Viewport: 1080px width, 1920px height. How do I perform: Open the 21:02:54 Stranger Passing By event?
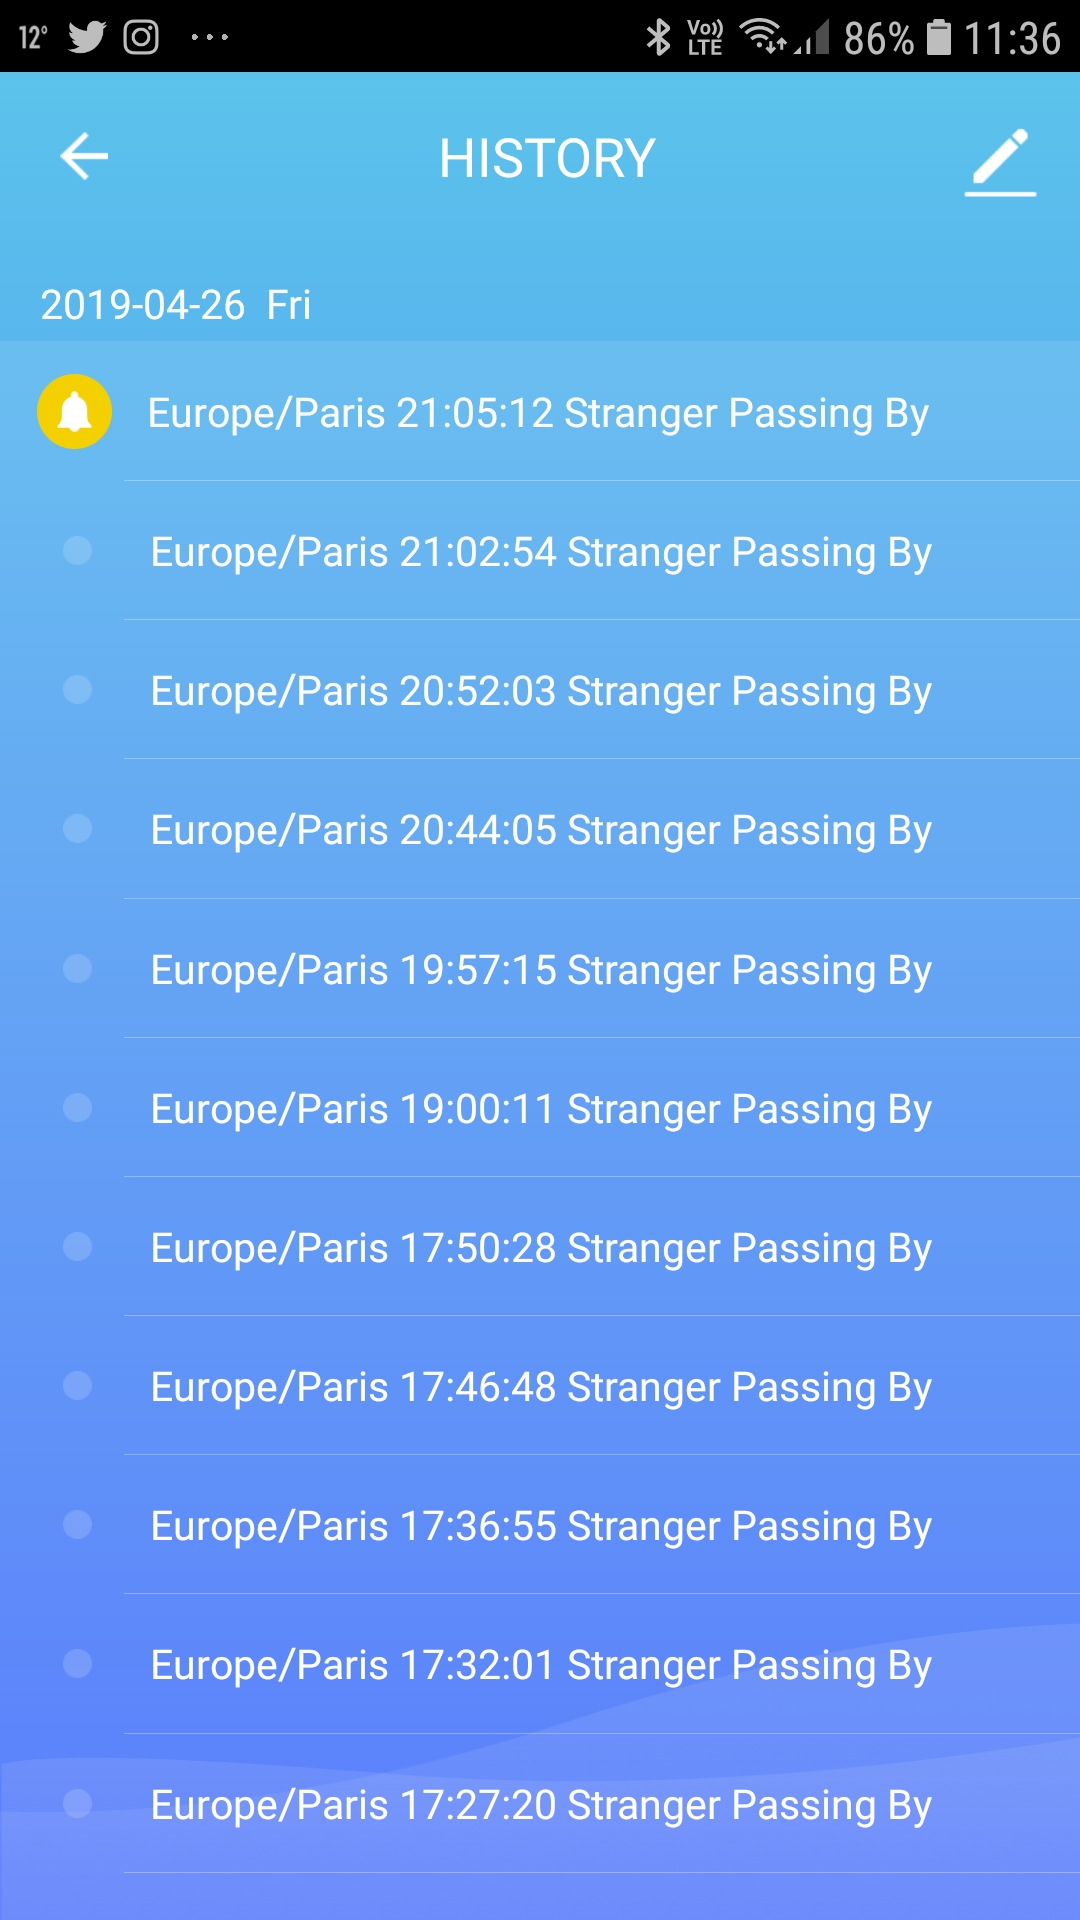click(x=540, y=552)
